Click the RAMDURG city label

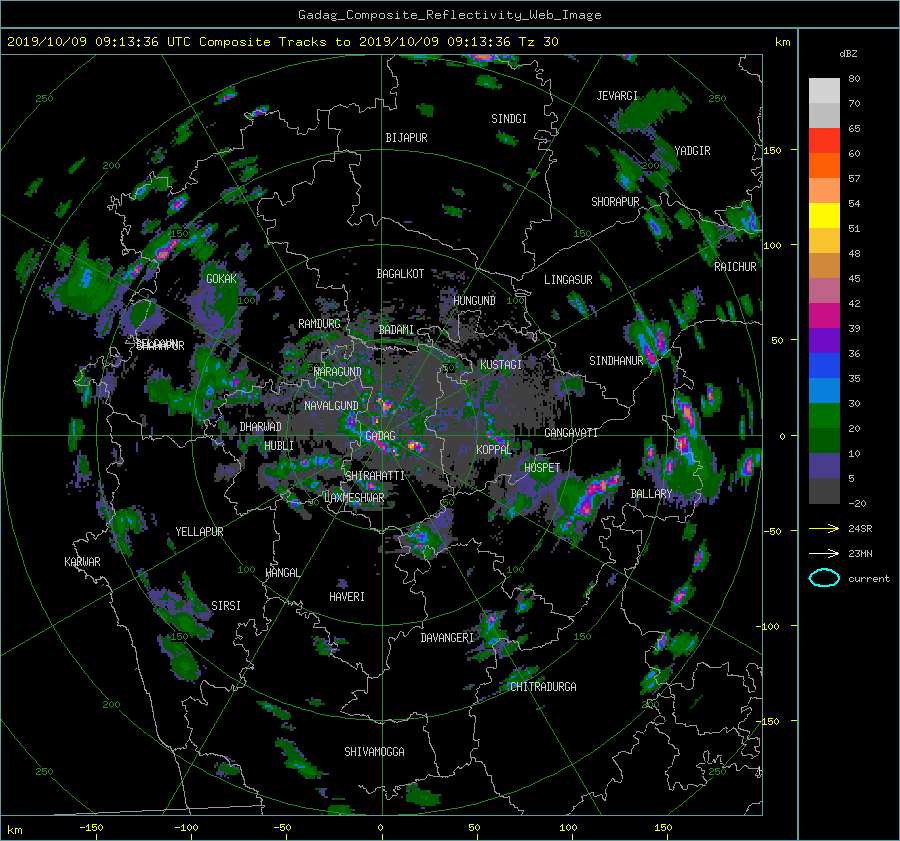click(319, 324)
